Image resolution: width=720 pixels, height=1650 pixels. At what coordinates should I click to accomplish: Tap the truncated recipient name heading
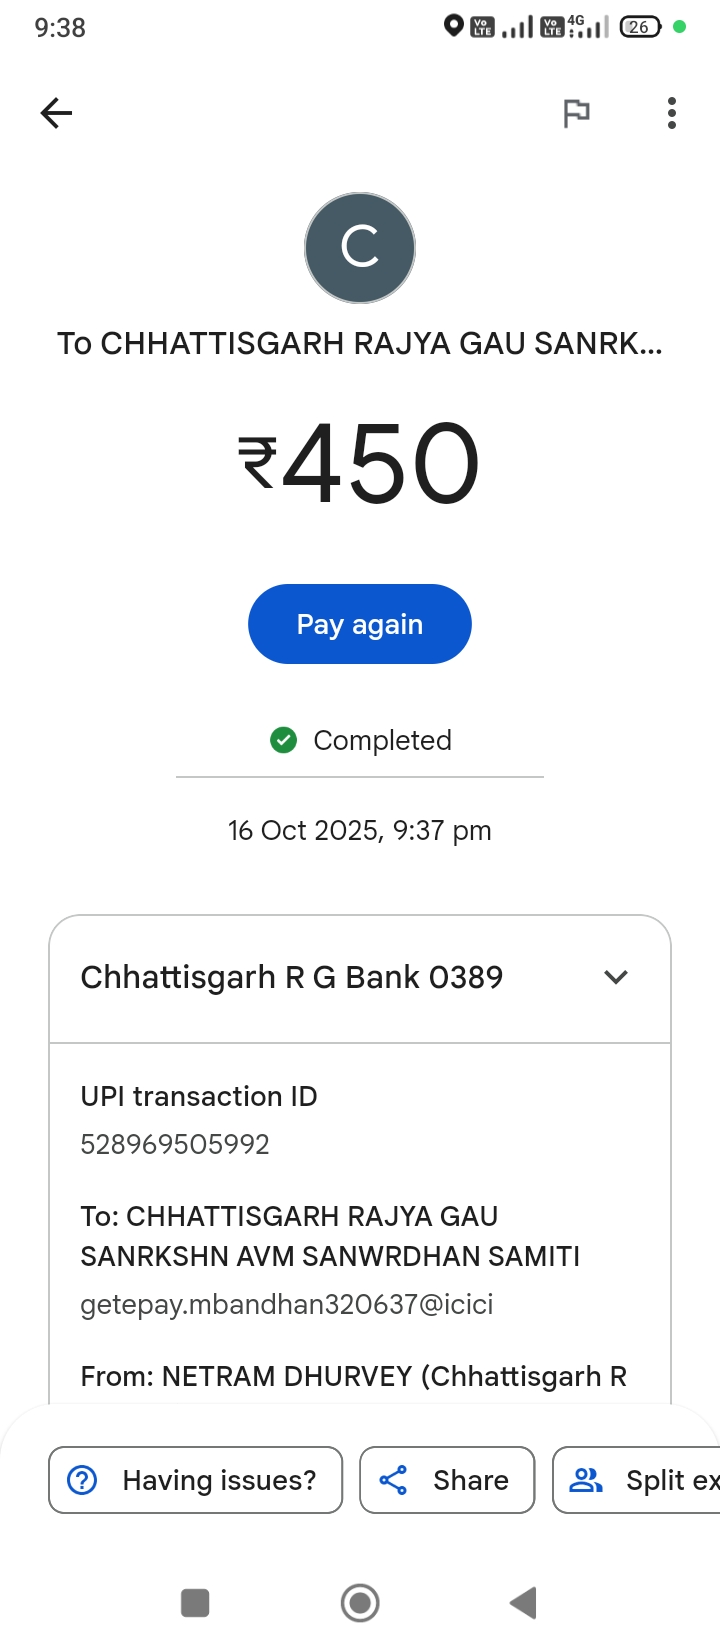(360, 343)
